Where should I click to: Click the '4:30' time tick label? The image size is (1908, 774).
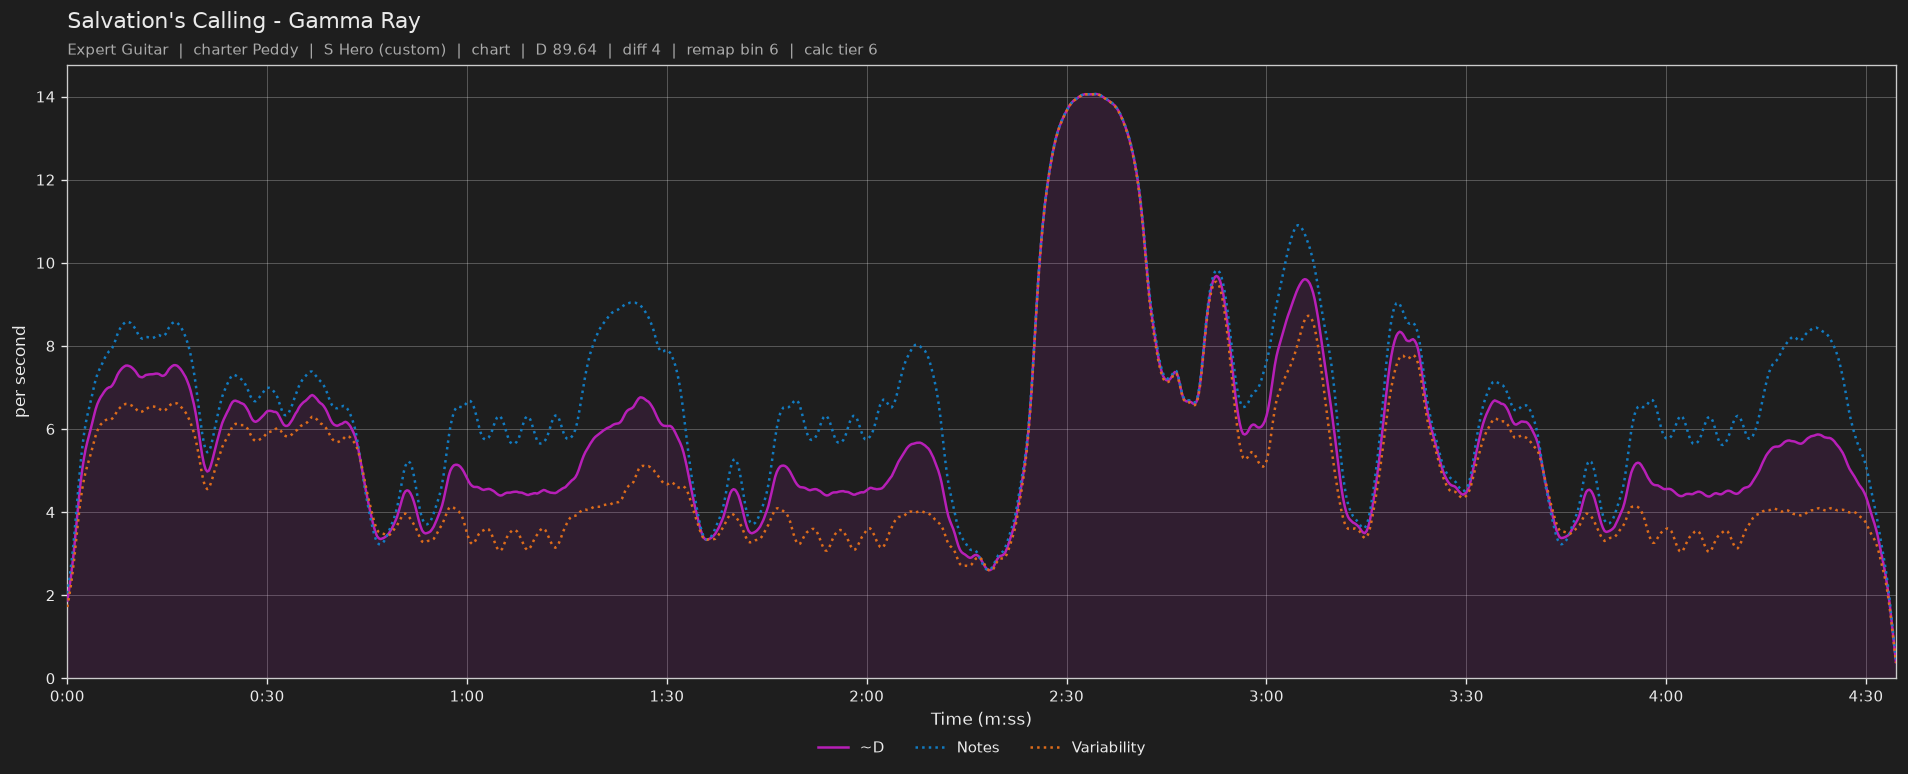coord(1866,696)
